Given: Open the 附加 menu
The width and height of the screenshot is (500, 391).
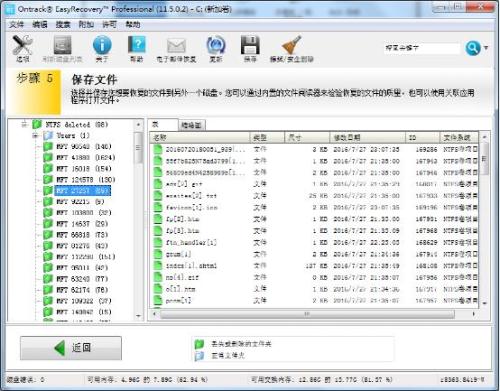Looking at the screenshot, I should [x=86, y=24].
